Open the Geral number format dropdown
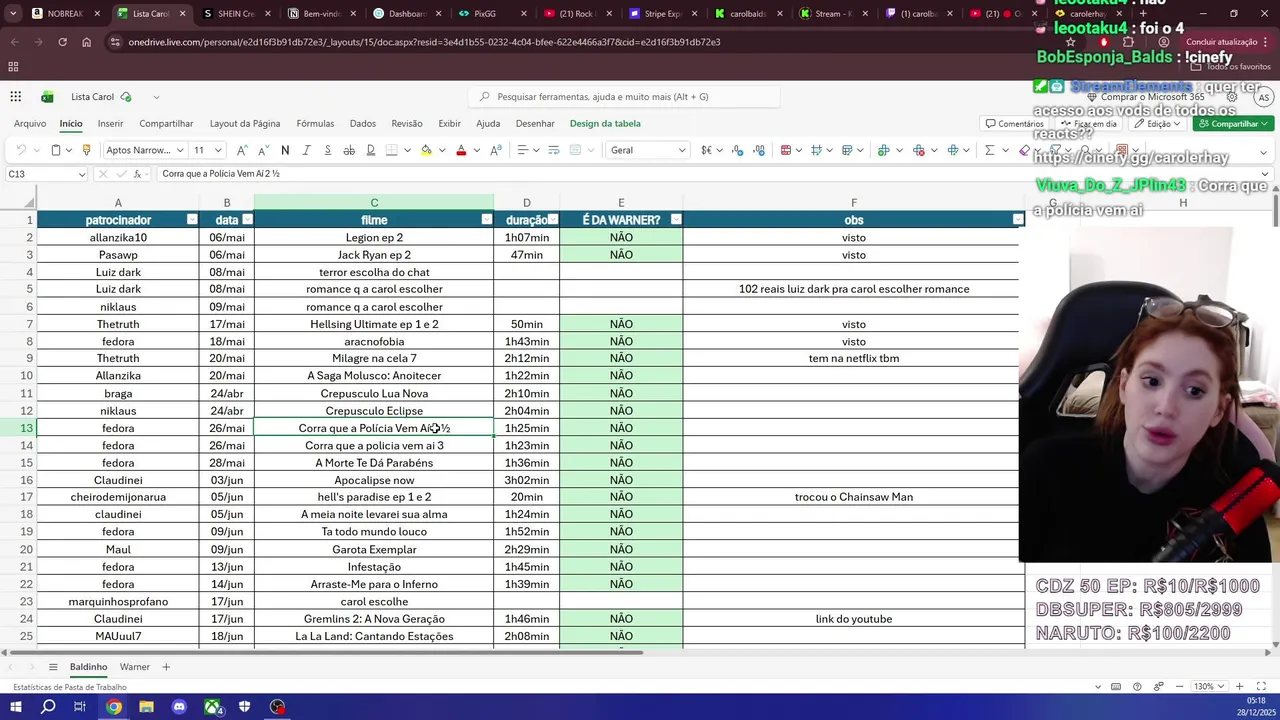 coord(682,150)
